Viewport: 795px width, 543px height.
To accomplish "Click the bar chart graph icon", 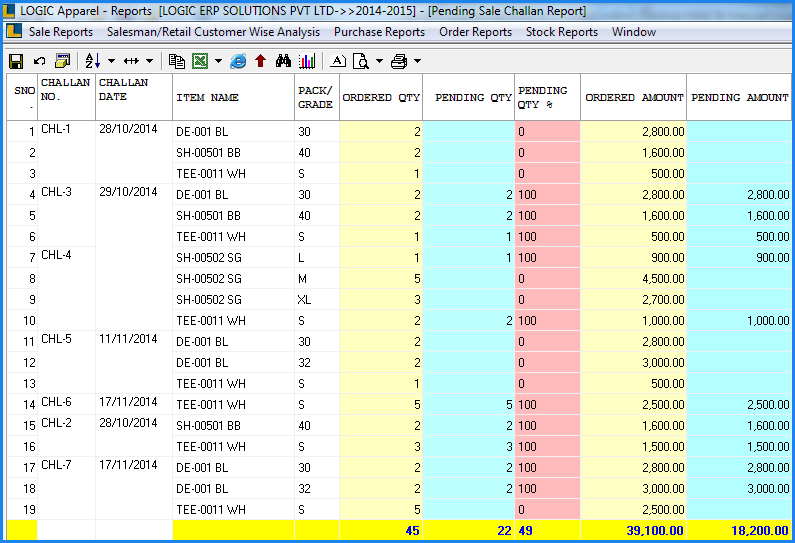I will (307, 61).
